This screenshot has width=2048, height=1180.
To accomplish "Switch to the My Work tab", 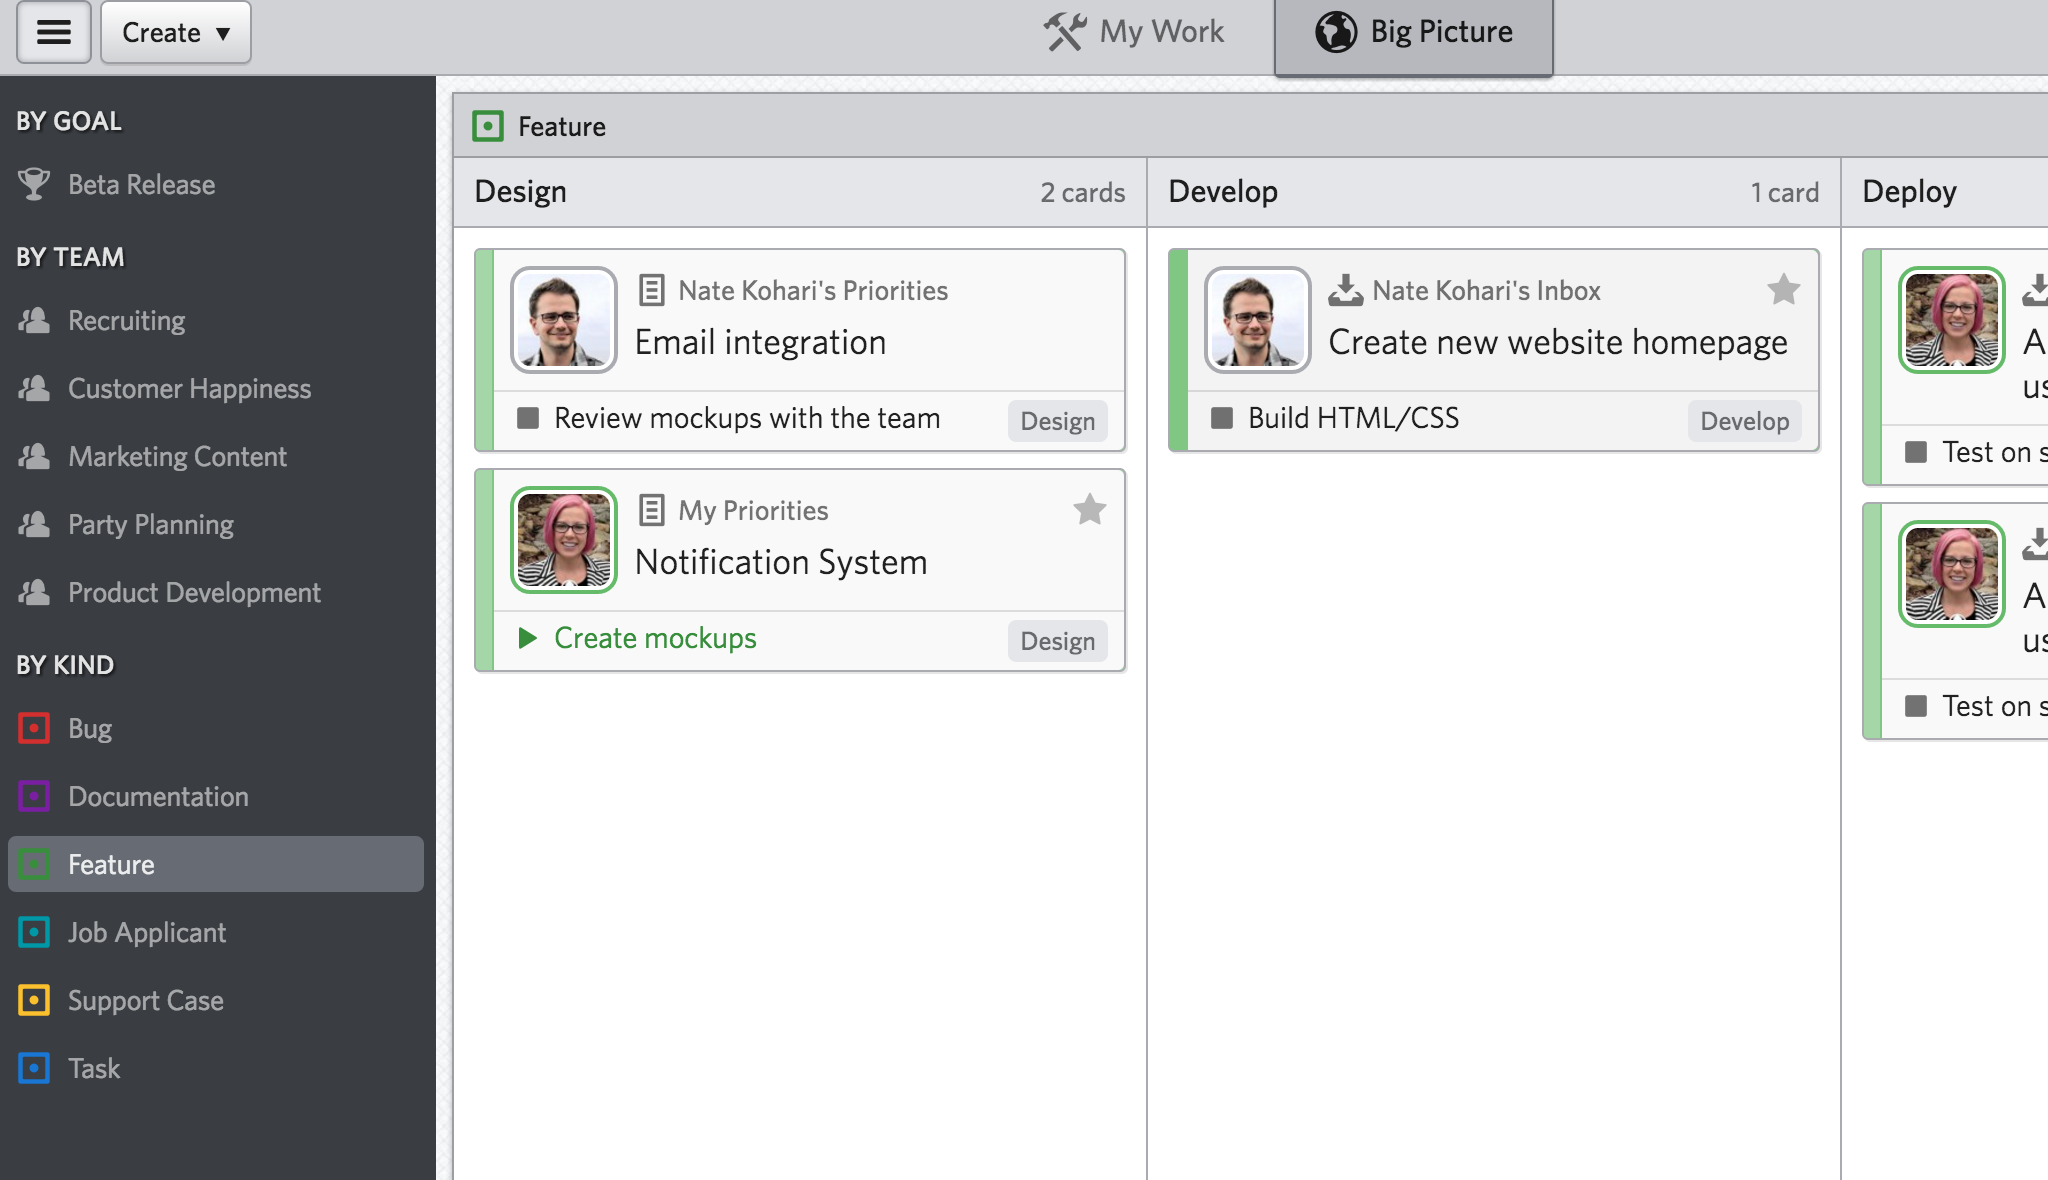I will pos(1135,32).
